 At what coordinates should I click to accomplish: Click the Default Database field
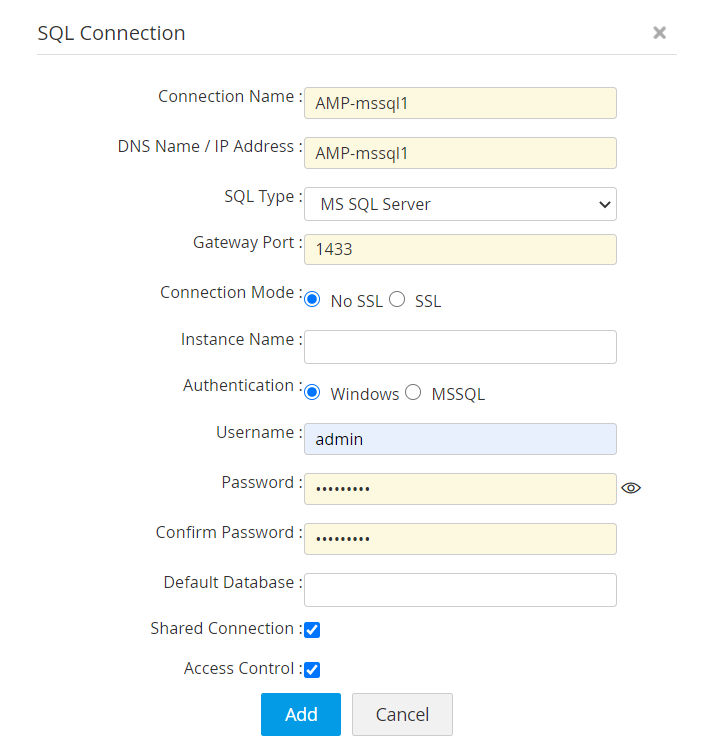pos(460,589)
